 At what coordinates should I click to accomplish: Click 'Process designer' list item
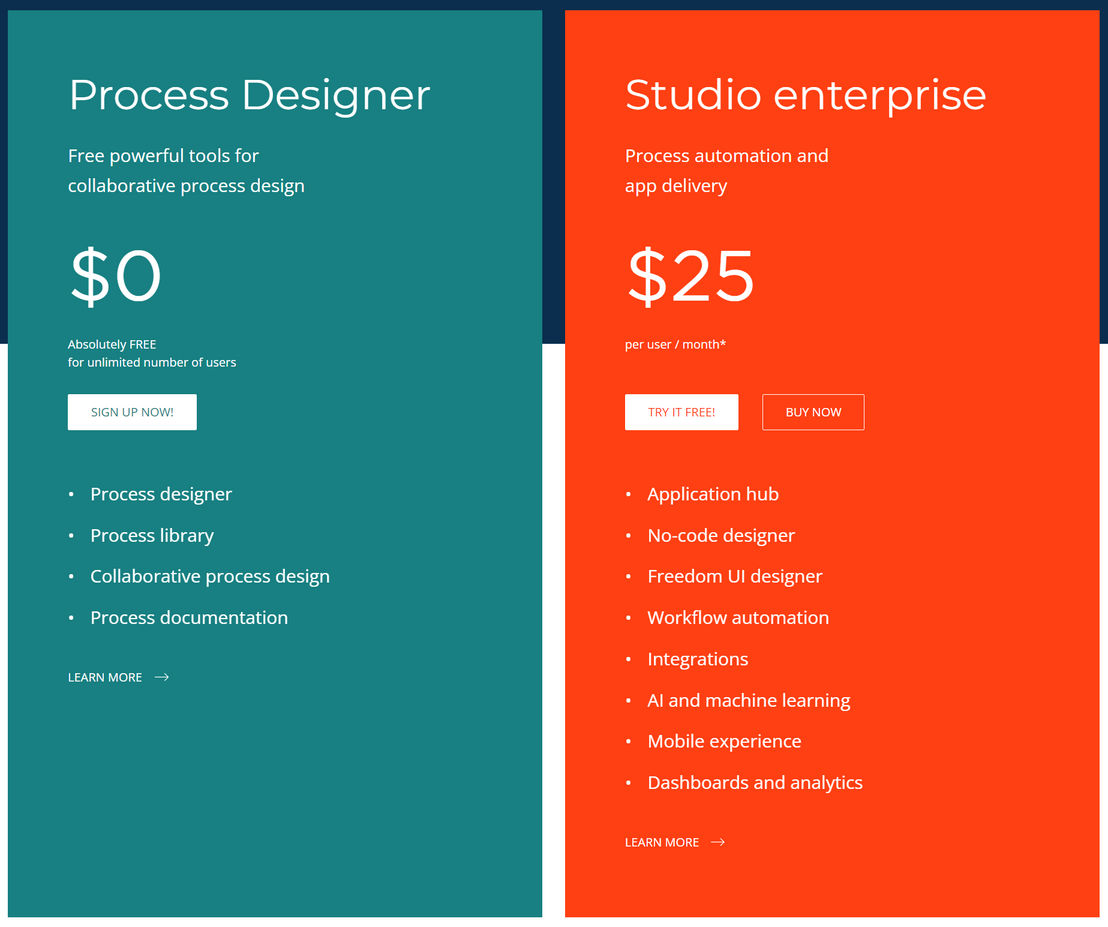pos(161,495)
